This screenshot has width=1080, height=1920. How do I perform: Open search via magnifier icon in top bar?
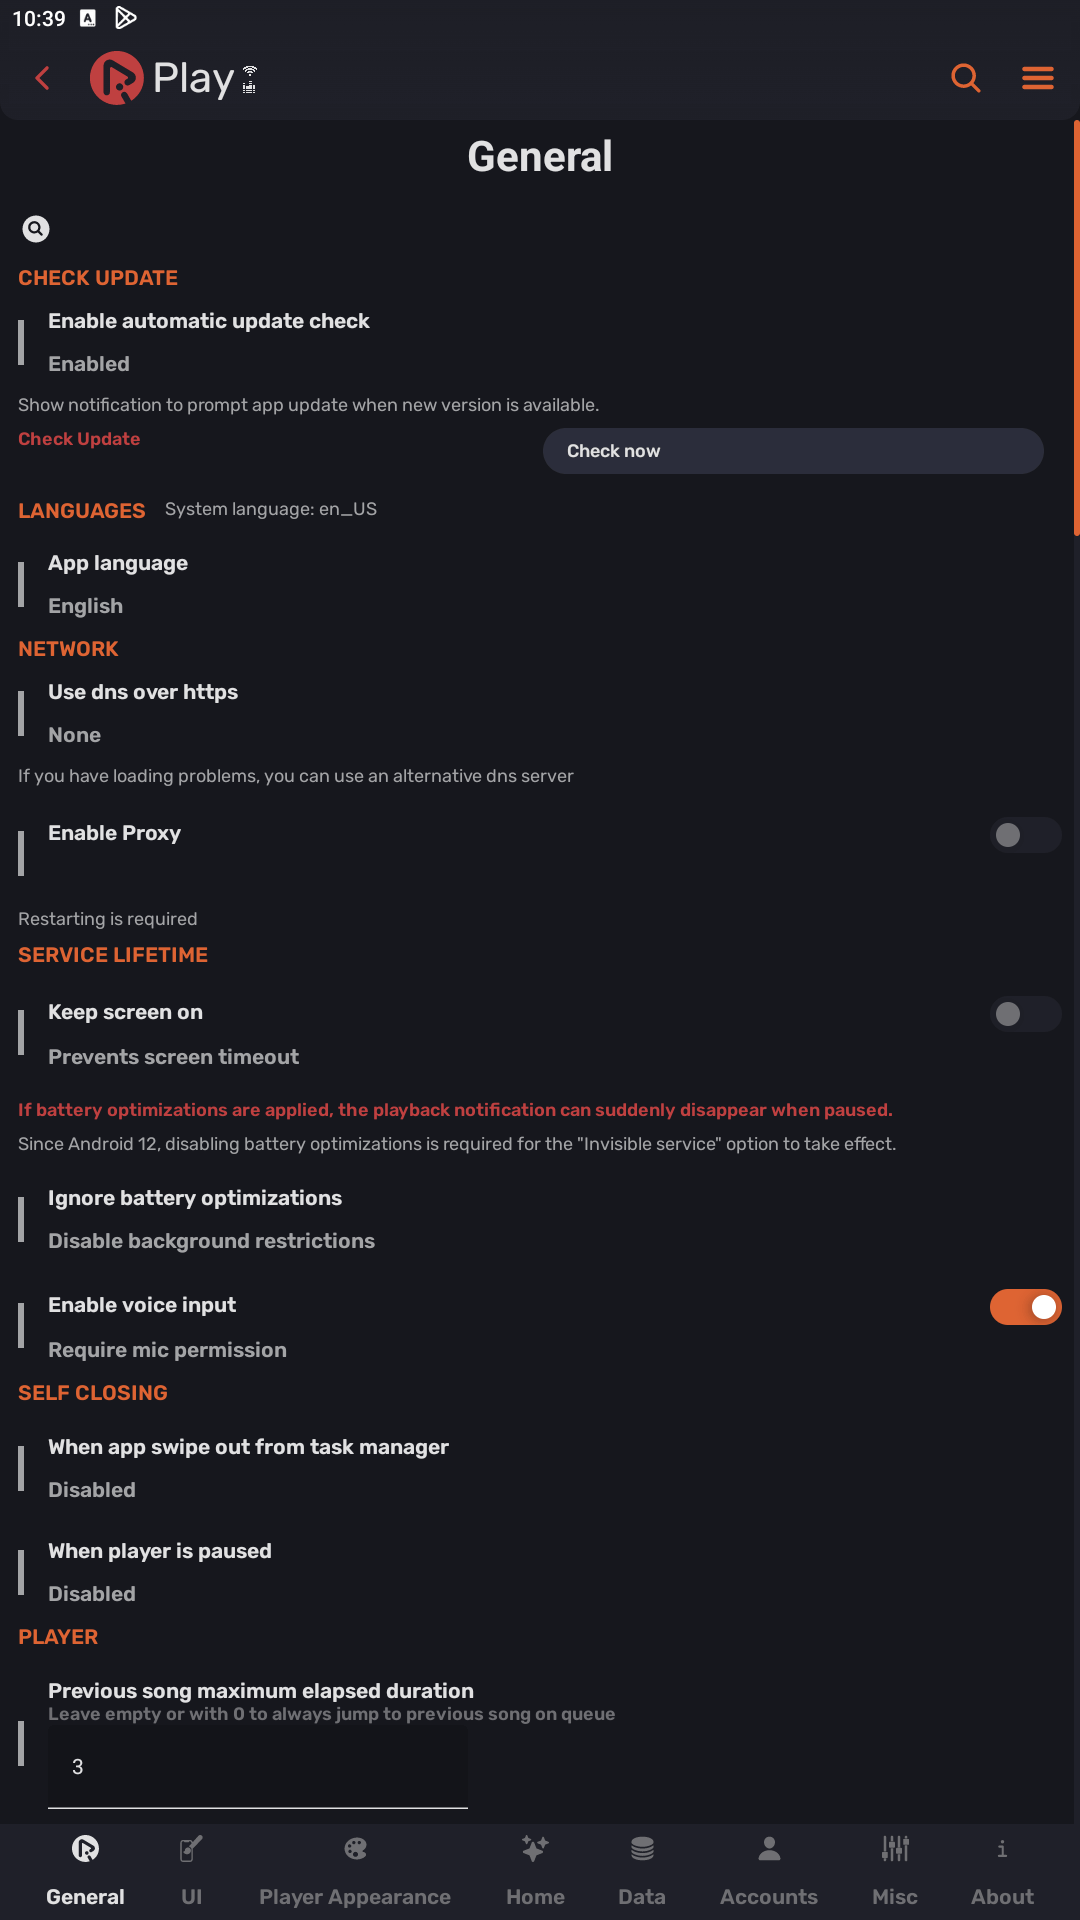point(965,78)
